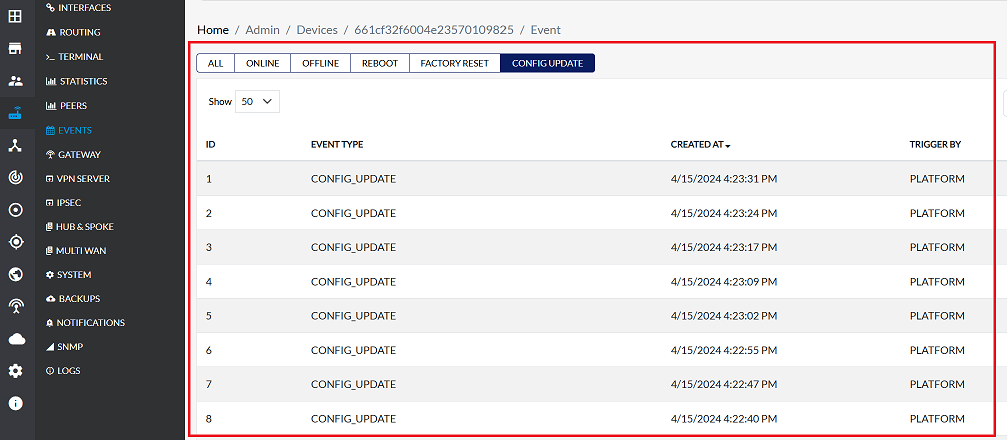The width and height of the screenshot is (1007, 440).
Task: Open VPN Server section
Action: [x=78, y=179]
